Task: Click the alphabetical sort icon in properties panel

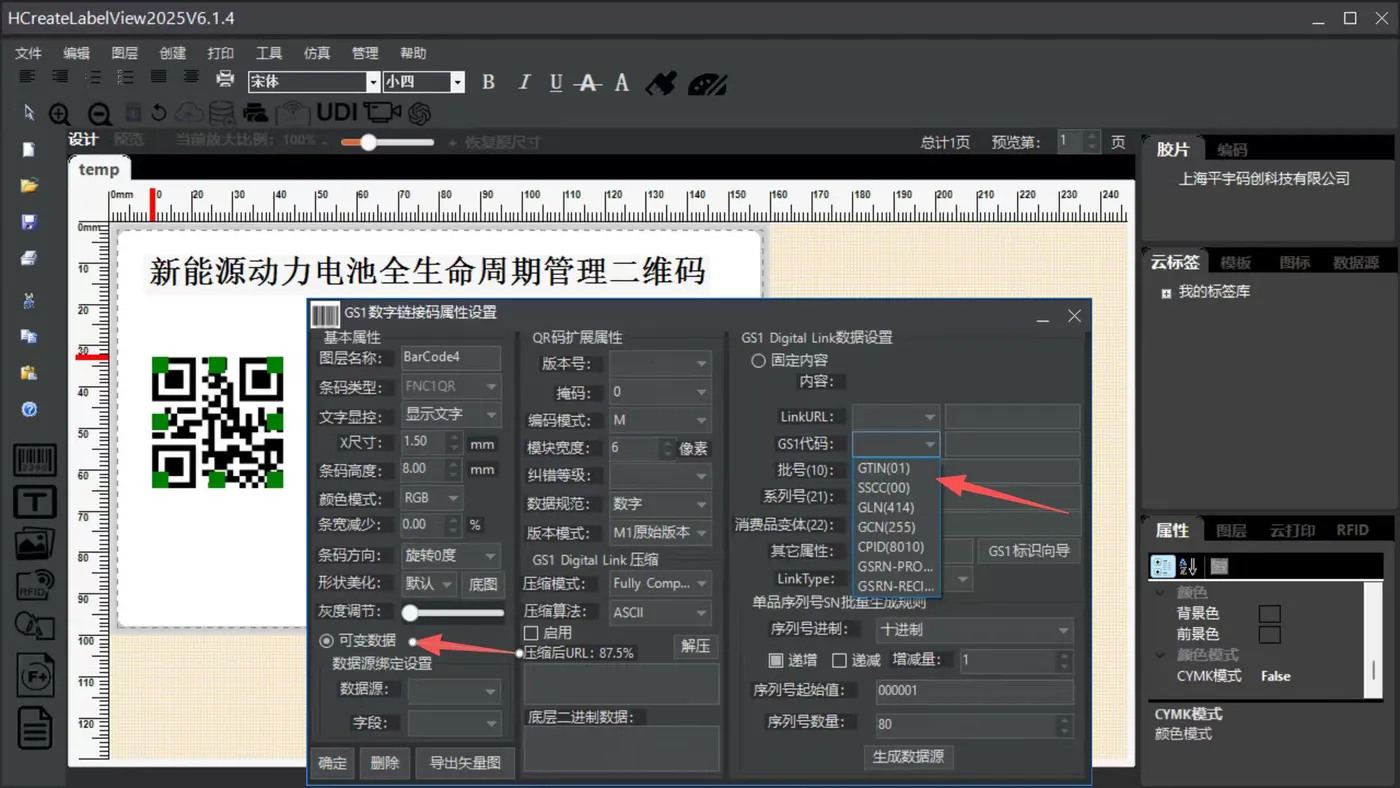Action: tap(1188, 566)
